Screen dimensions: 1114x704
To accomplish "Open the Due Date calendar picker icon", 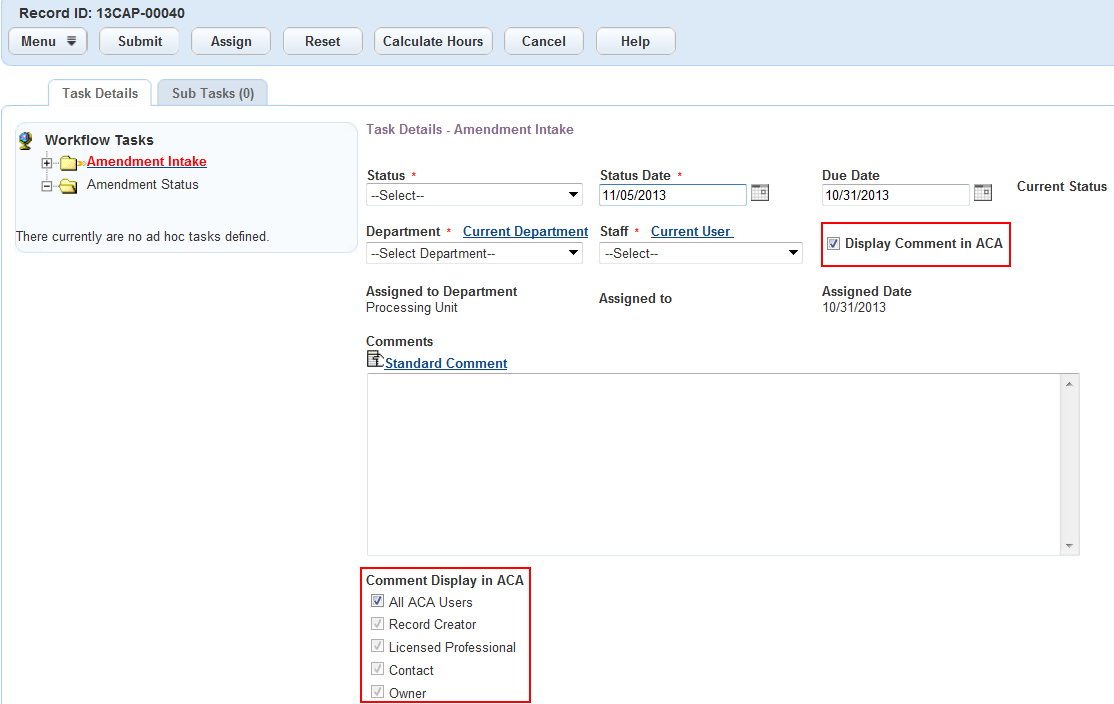I will pyautogui.click(x=983, y=193).
